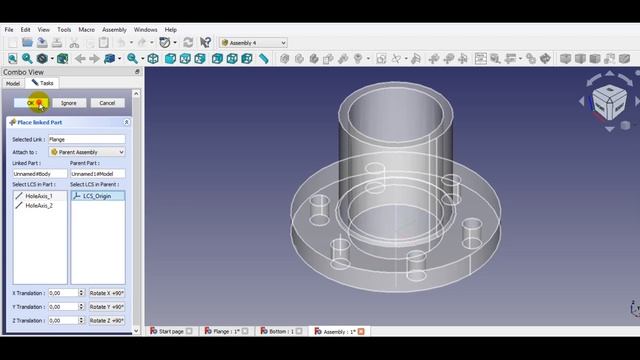The height and width of the screenshot is (360, 640).
Task: Click the Ignore button
Action: (69, 103)
